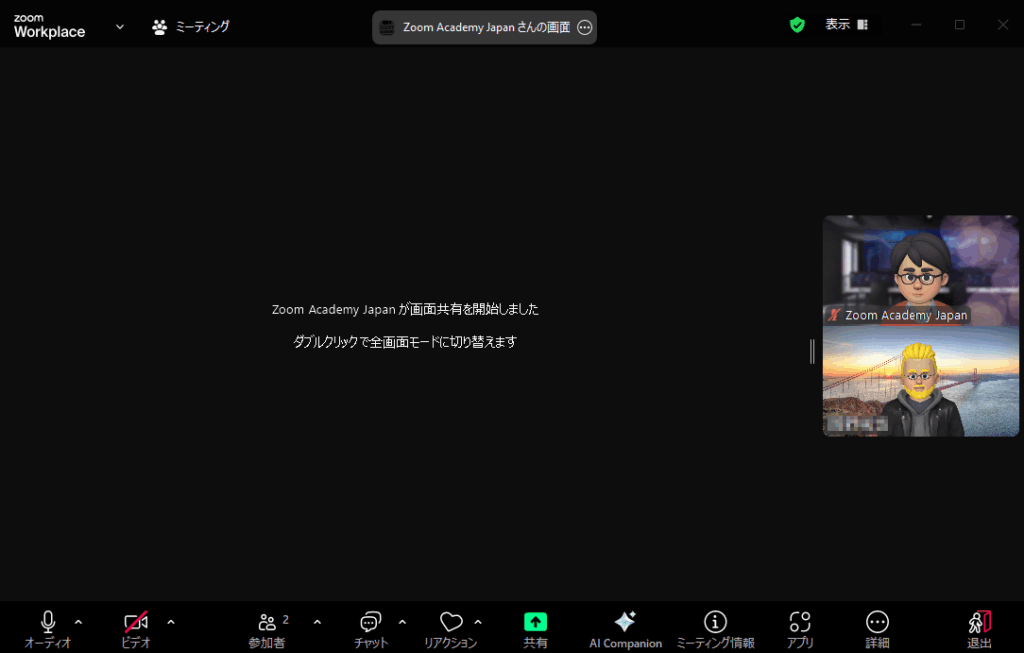Click the screen-share started message text

(x=405, y=309)
